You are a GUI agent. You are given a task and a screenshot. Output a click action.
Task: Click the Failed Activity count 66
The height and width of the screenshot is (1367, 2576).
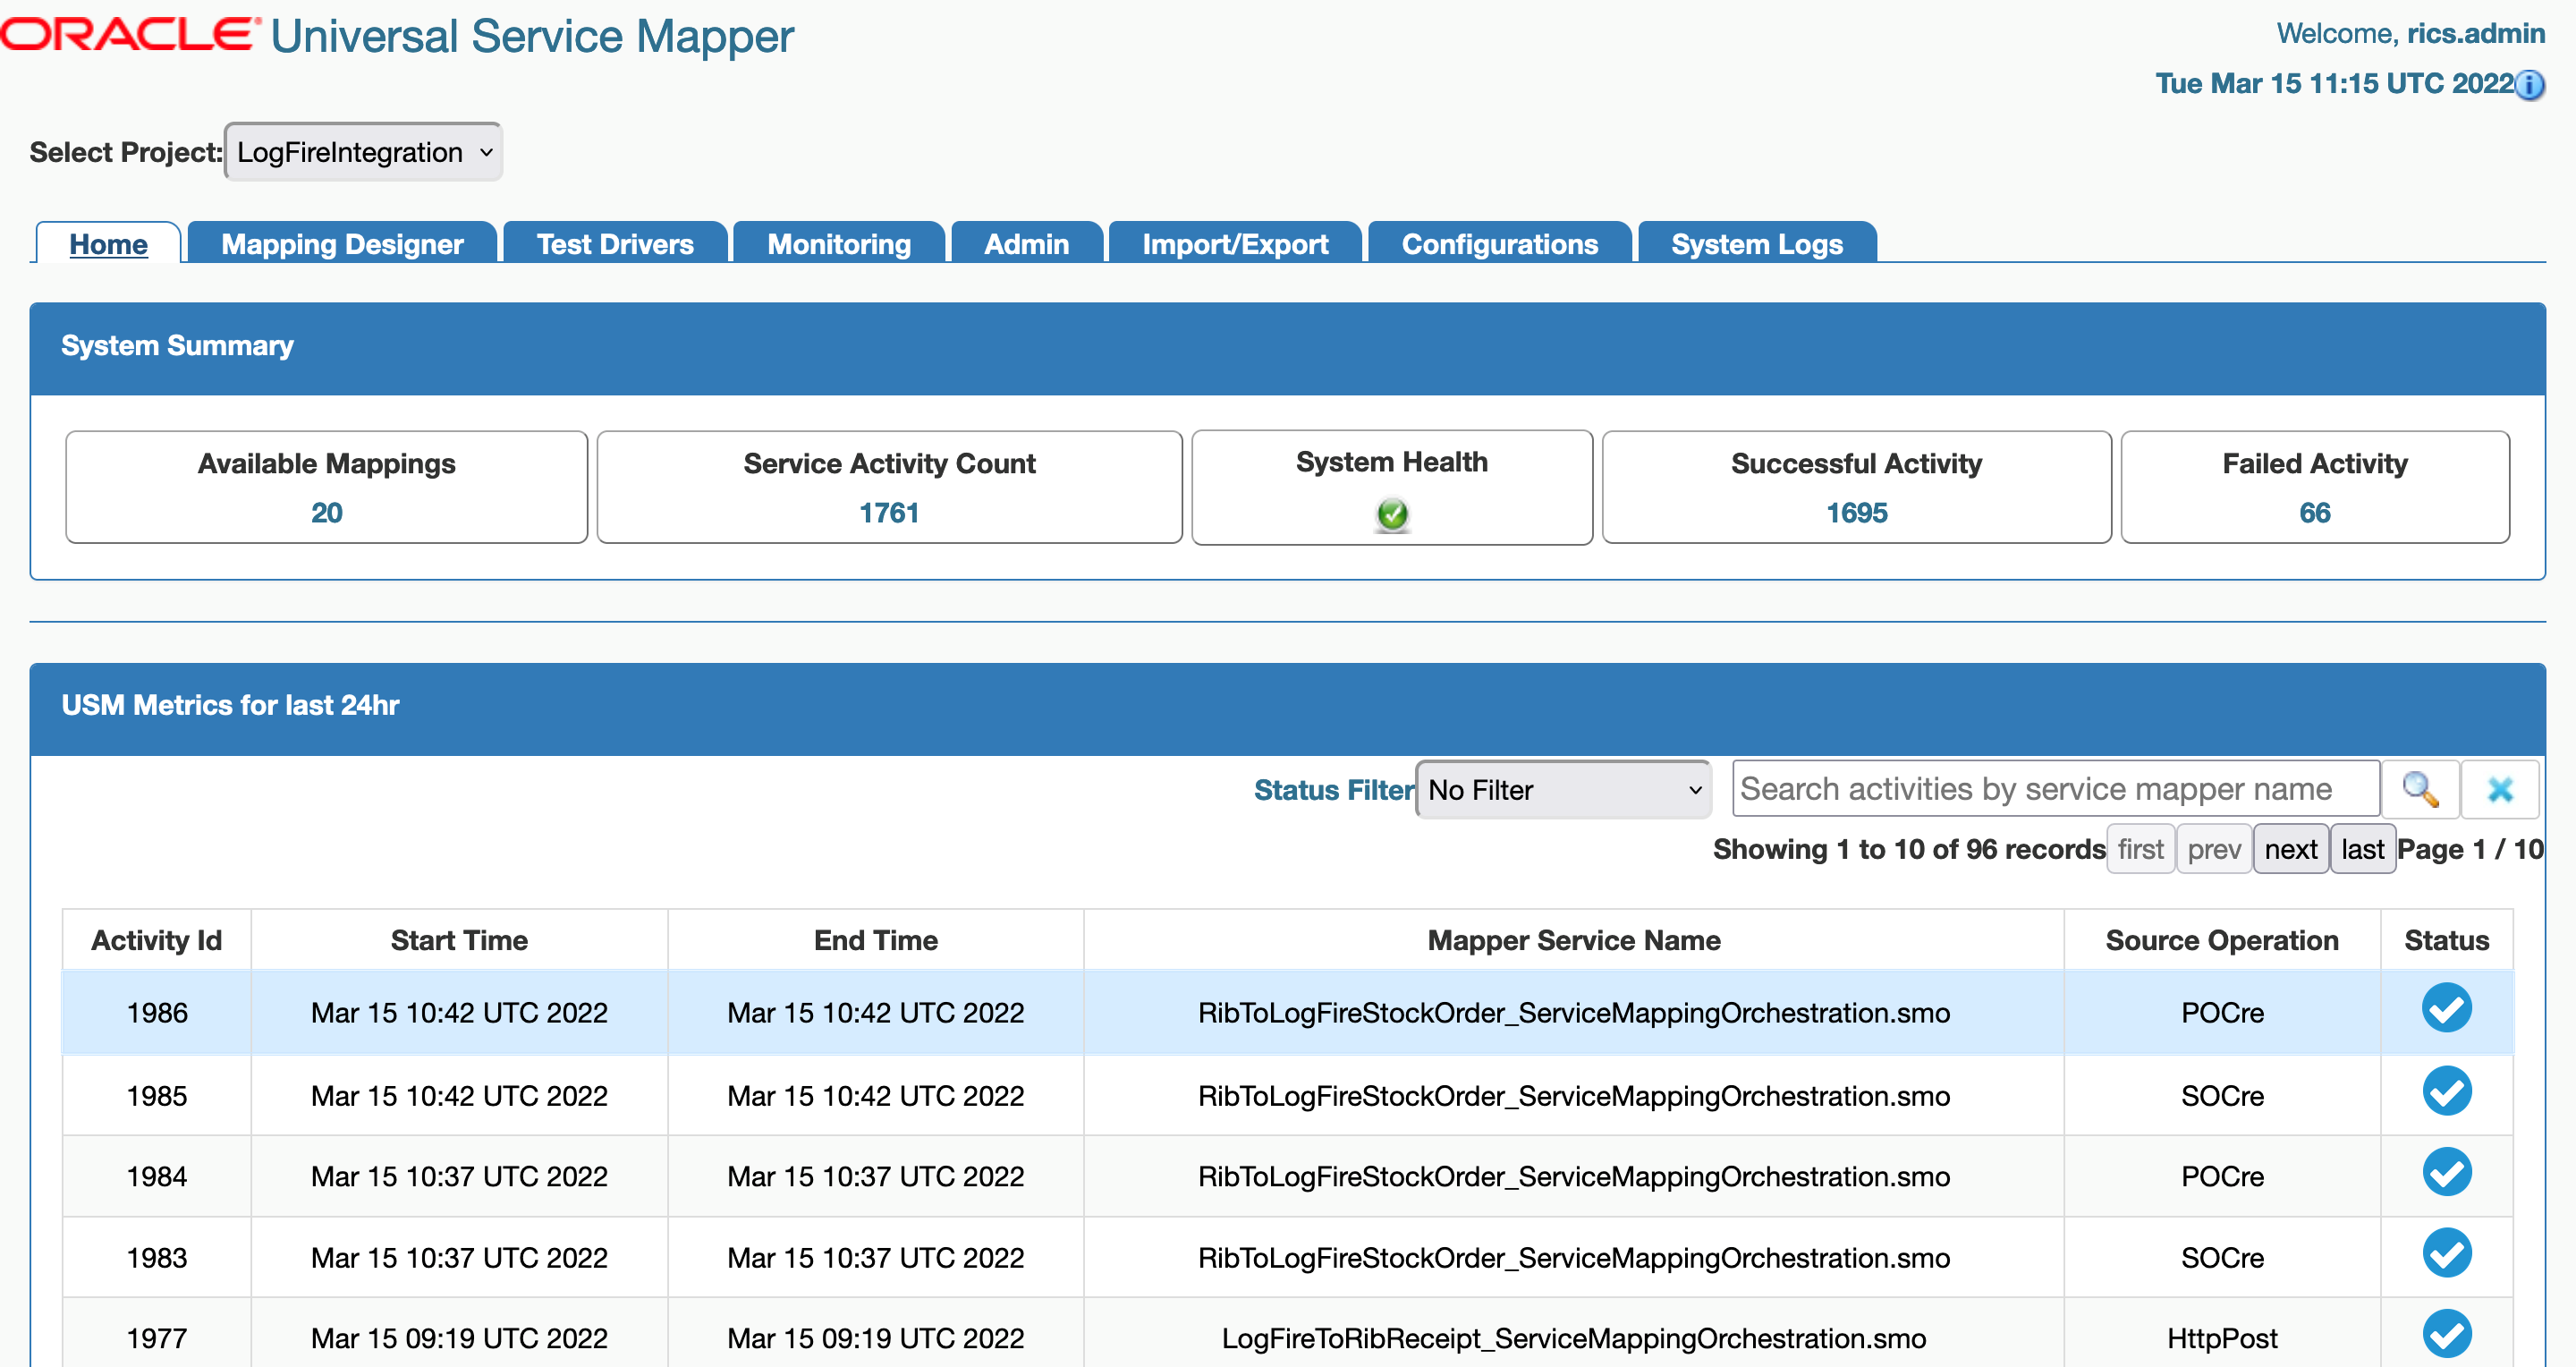tap(2314, 512)
